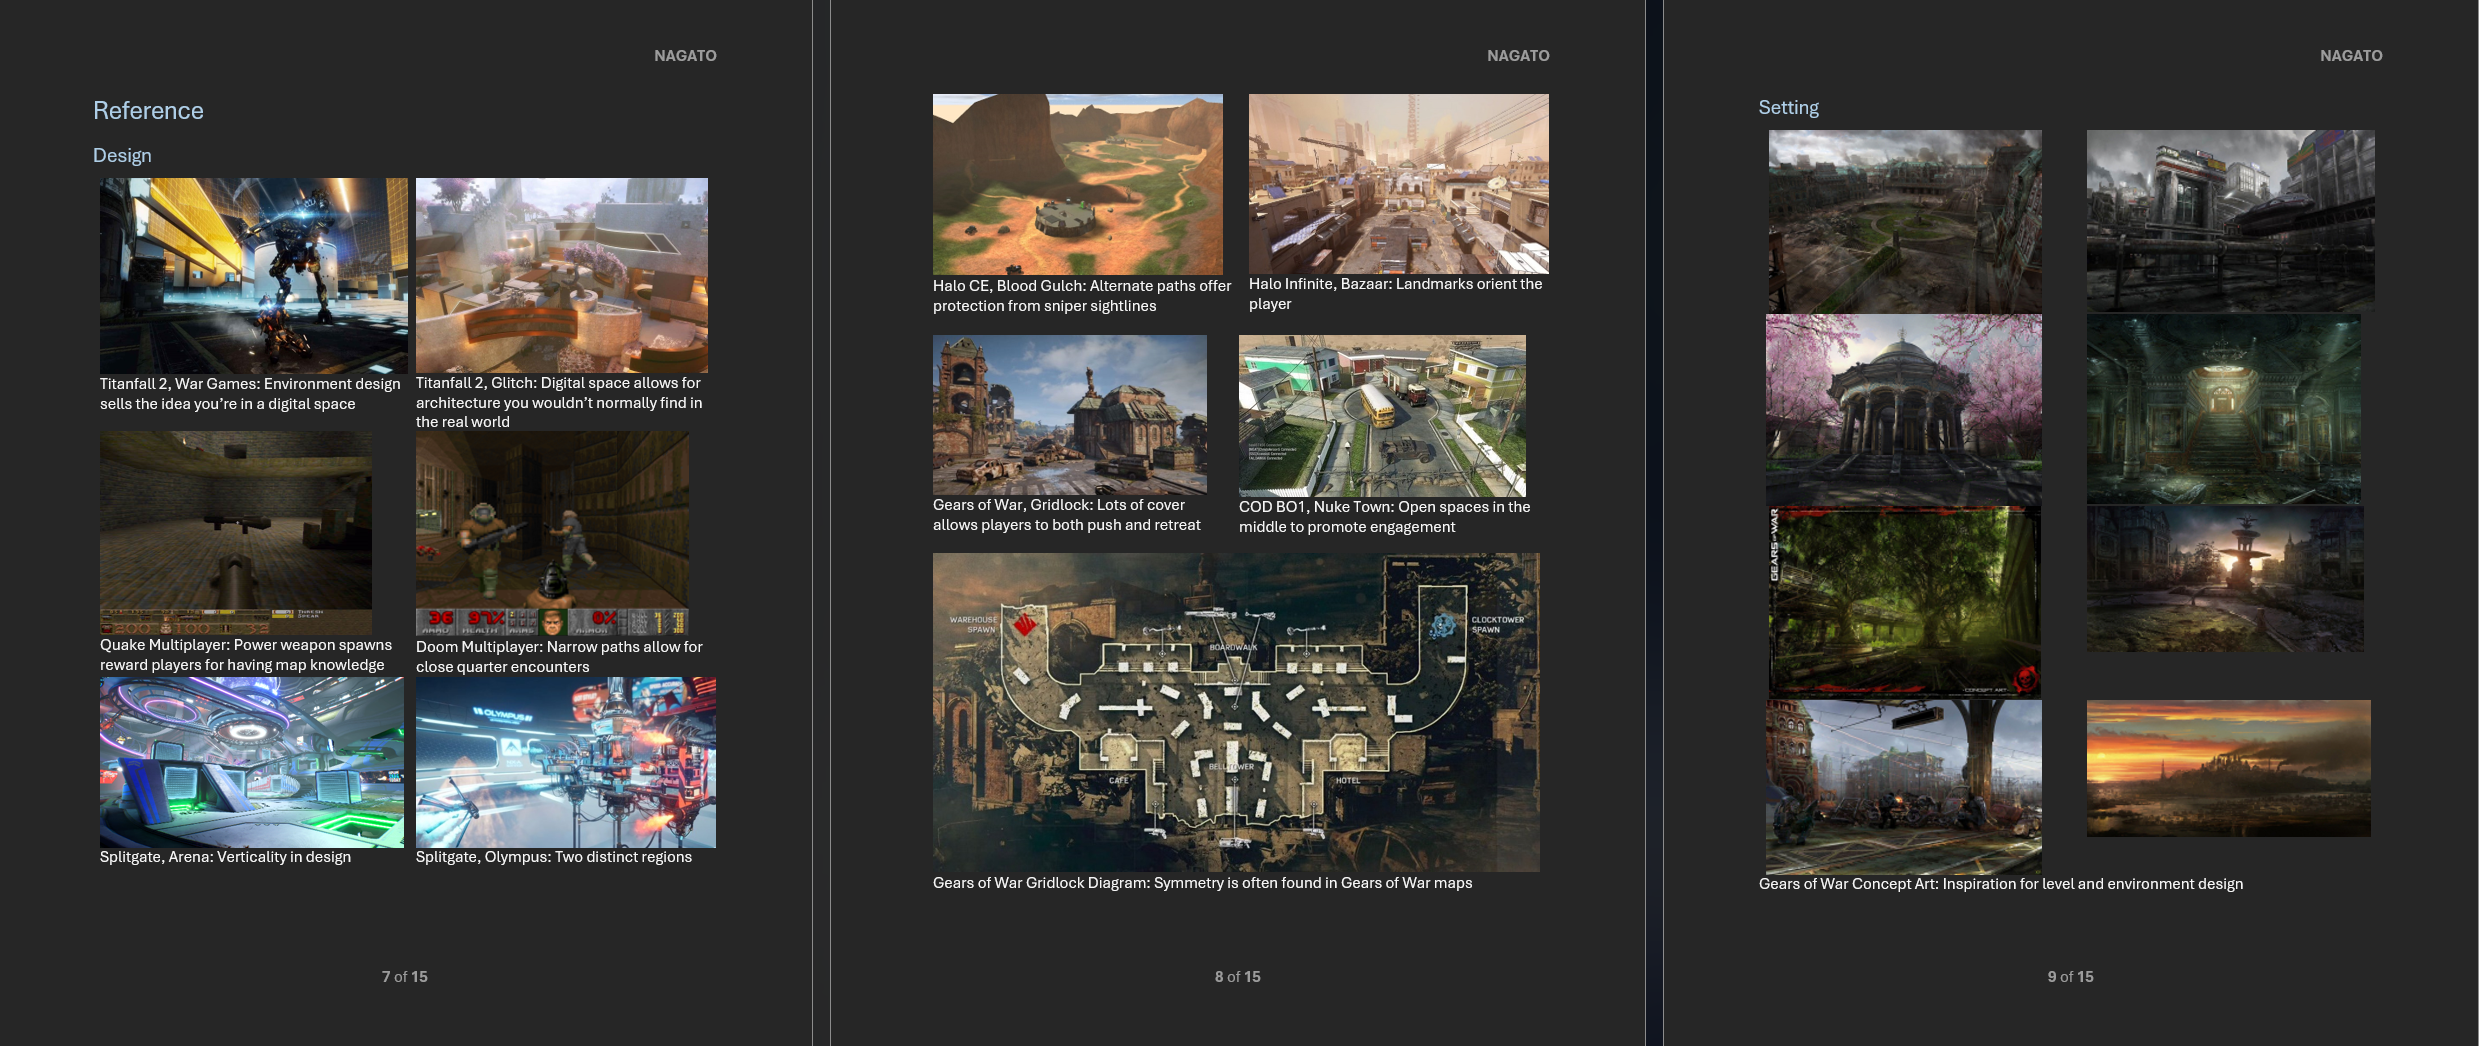
Task: Select the COD BO1 Nuke Town image
Action: point(1382,415)
